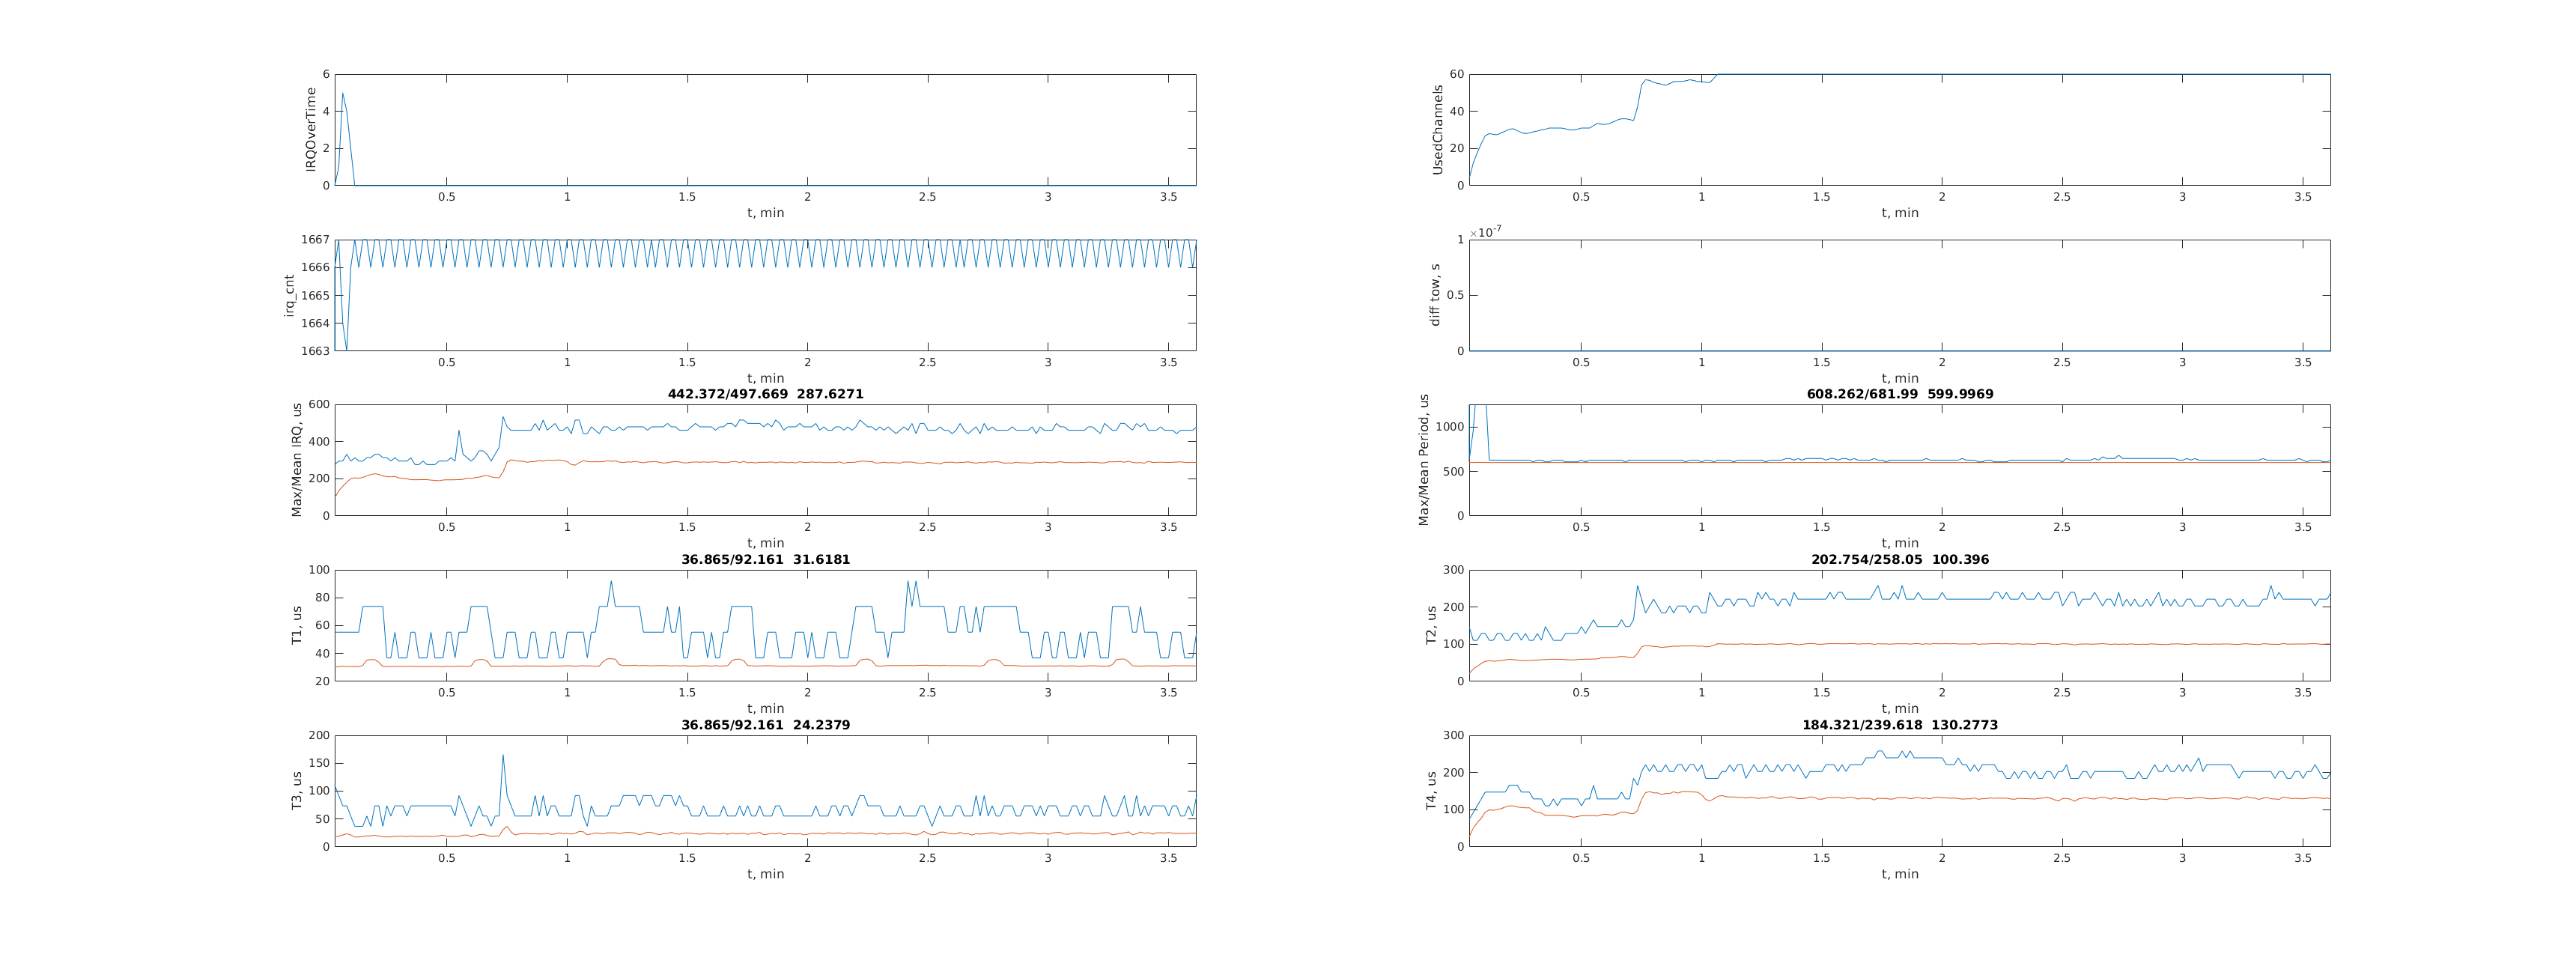Viewport: 2576px width, 957px height.
Task: Click the 'T1, us' y-axis label
Action: pos(297,625)
